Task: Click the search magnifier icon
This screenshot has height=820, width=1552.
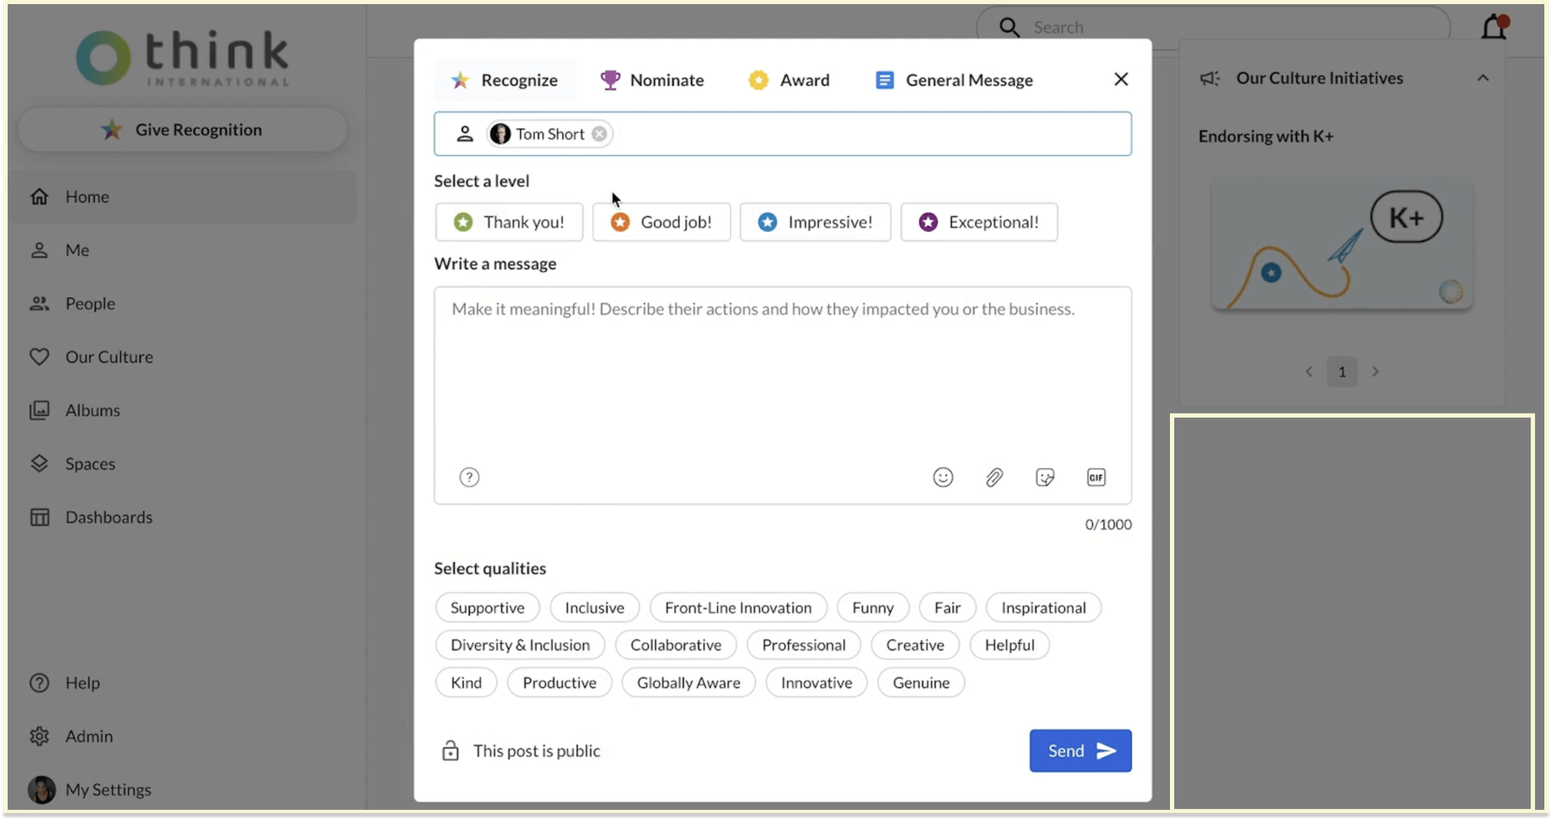Action: (x=1009, y=27)
